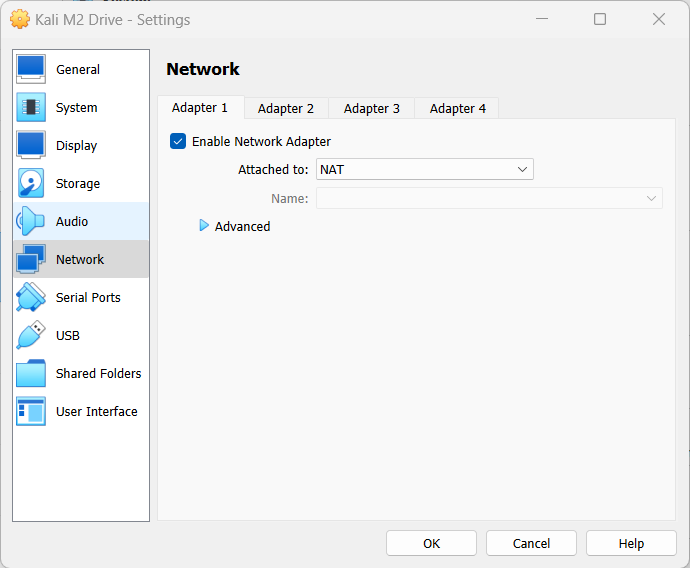Minimize the Settings window
Screen dimensions: 690x568
pyautogui.click(x=542, y=19)
